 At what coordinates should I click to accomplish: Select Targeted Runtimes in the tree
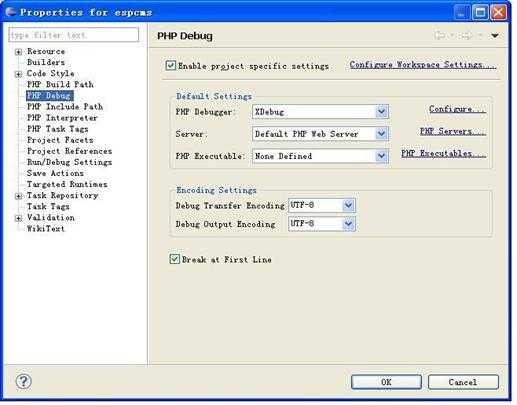[x=67, y=184]
